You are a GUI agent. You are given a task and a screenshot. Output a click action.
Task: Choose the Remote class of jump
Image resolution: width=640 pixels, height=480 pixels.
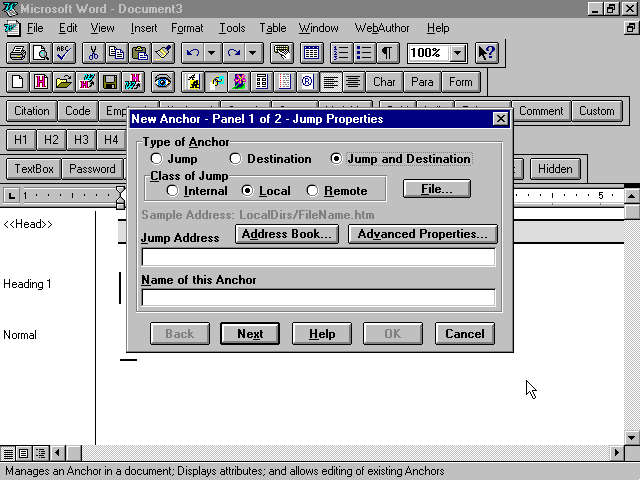point(313,191)
